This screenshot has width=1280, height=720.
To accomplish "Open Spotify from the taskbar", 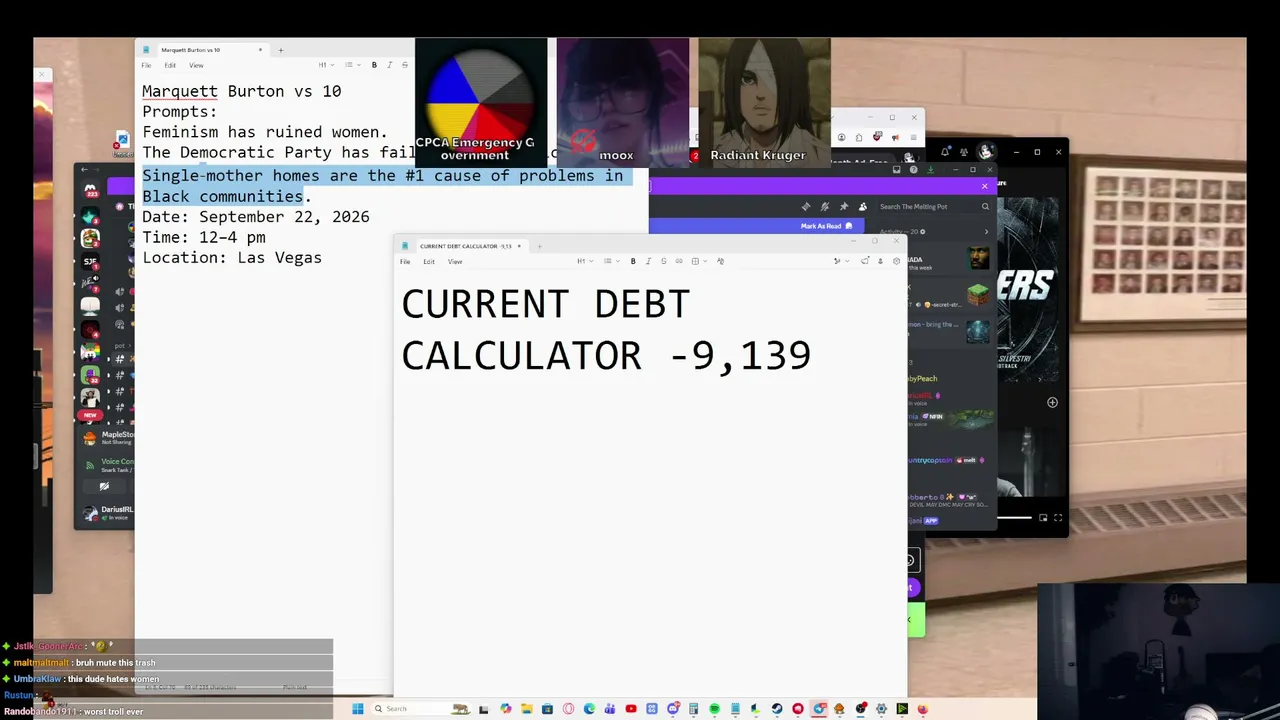I will pyautogui.click(x=714, y=709).
